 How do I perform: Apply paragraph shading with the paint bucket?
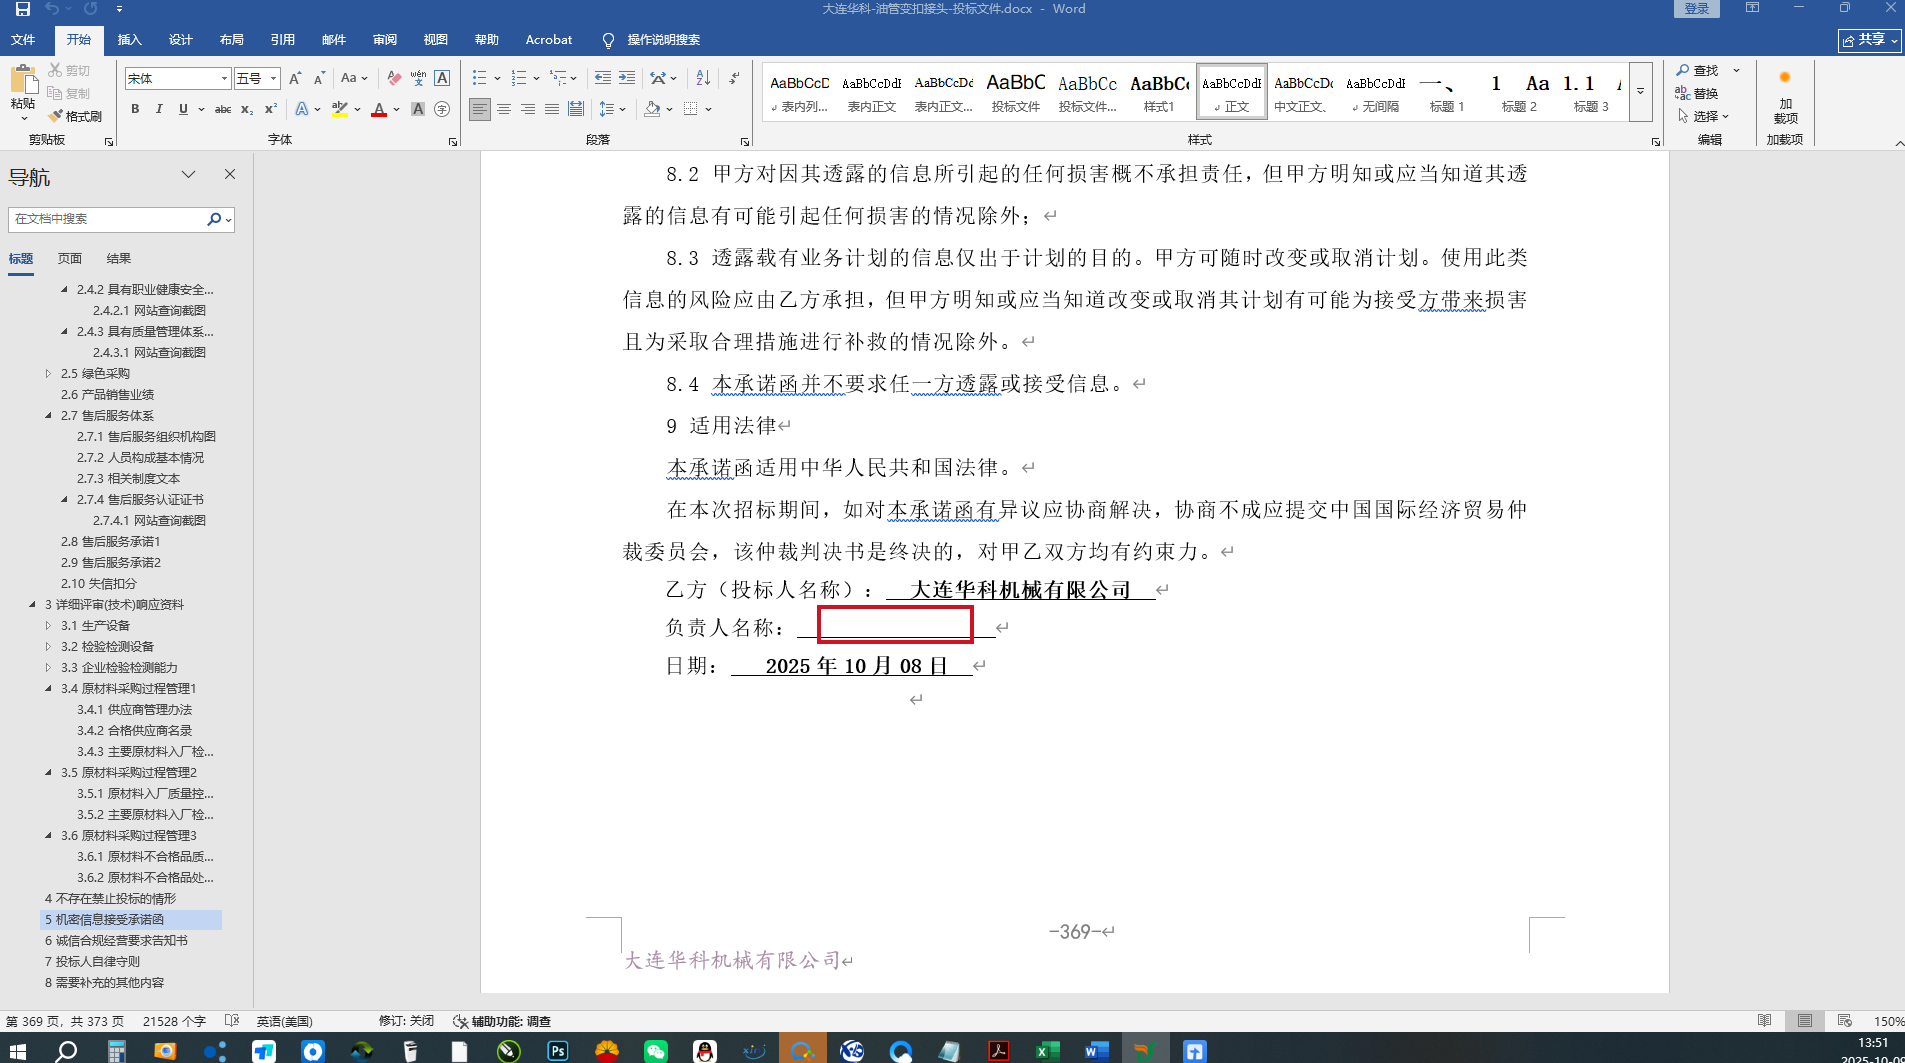tap(652, 109)
